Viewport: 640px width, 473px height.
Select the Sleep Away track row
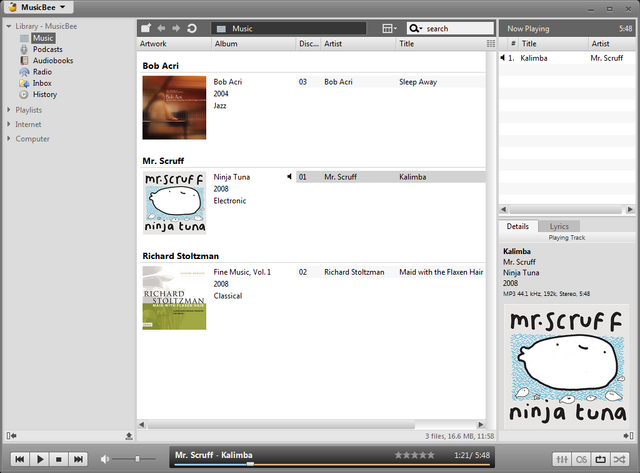391,82
